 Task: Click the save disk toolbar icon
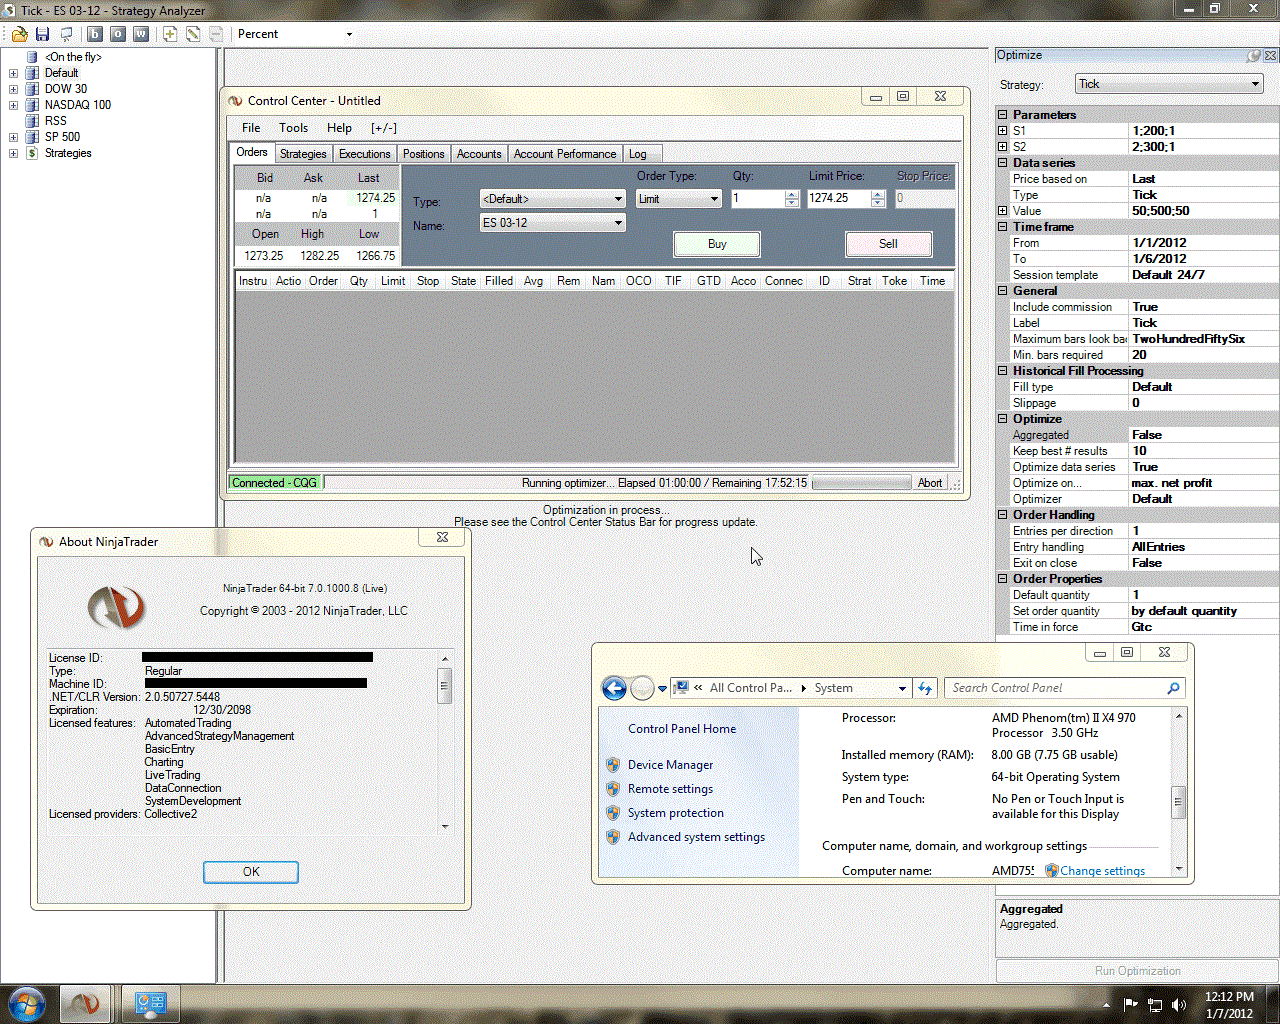[x=42, y=34]
